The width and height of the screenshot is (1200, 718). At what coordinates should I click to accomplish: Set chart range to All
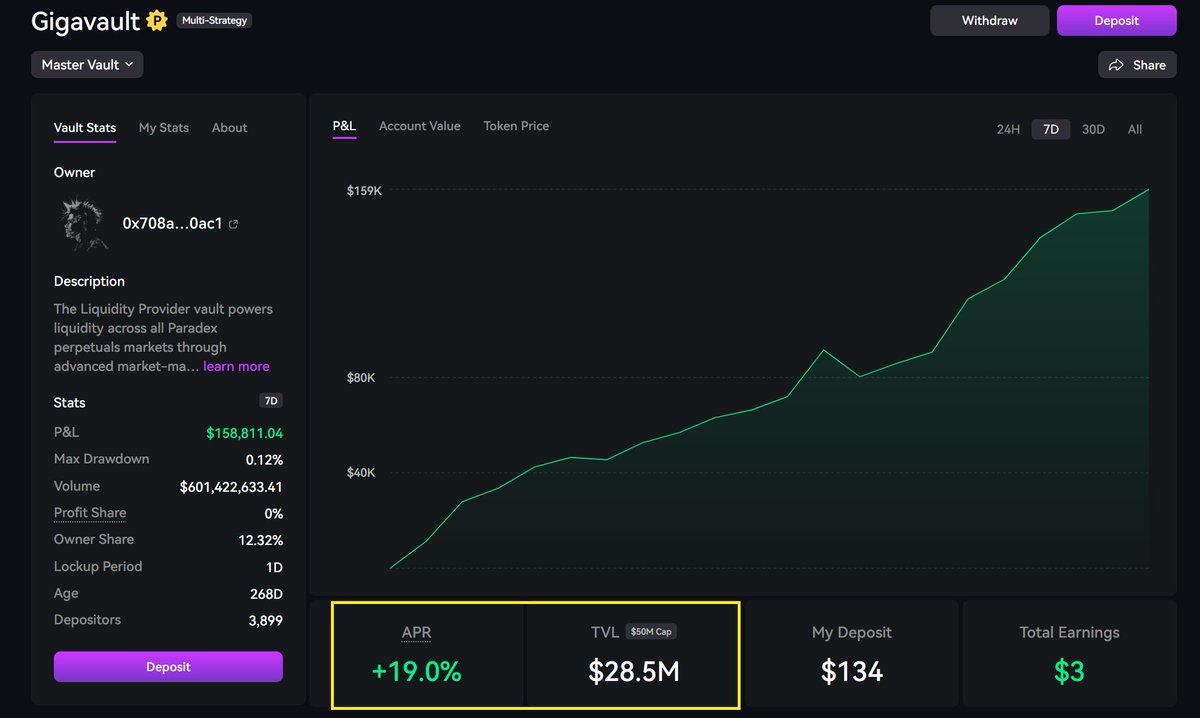[x=1135, y=129]
